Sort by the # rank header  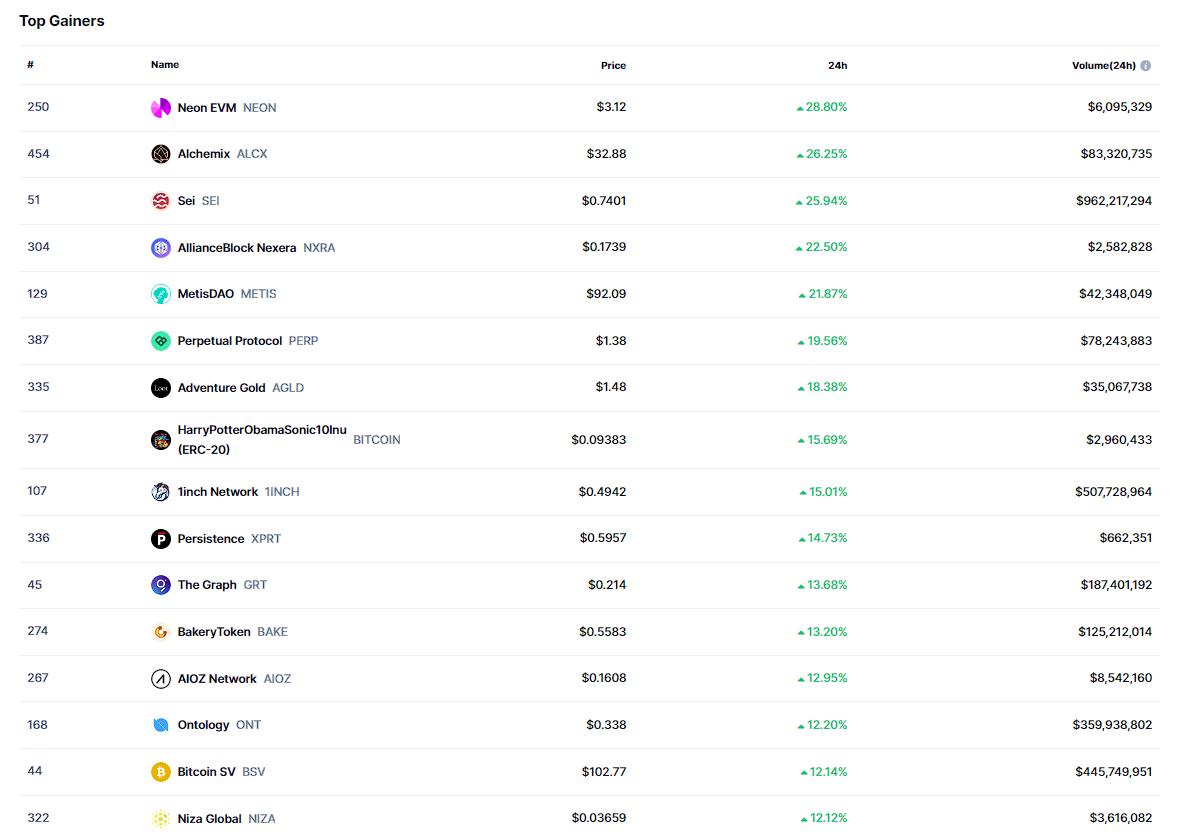(x=31, y=65)
